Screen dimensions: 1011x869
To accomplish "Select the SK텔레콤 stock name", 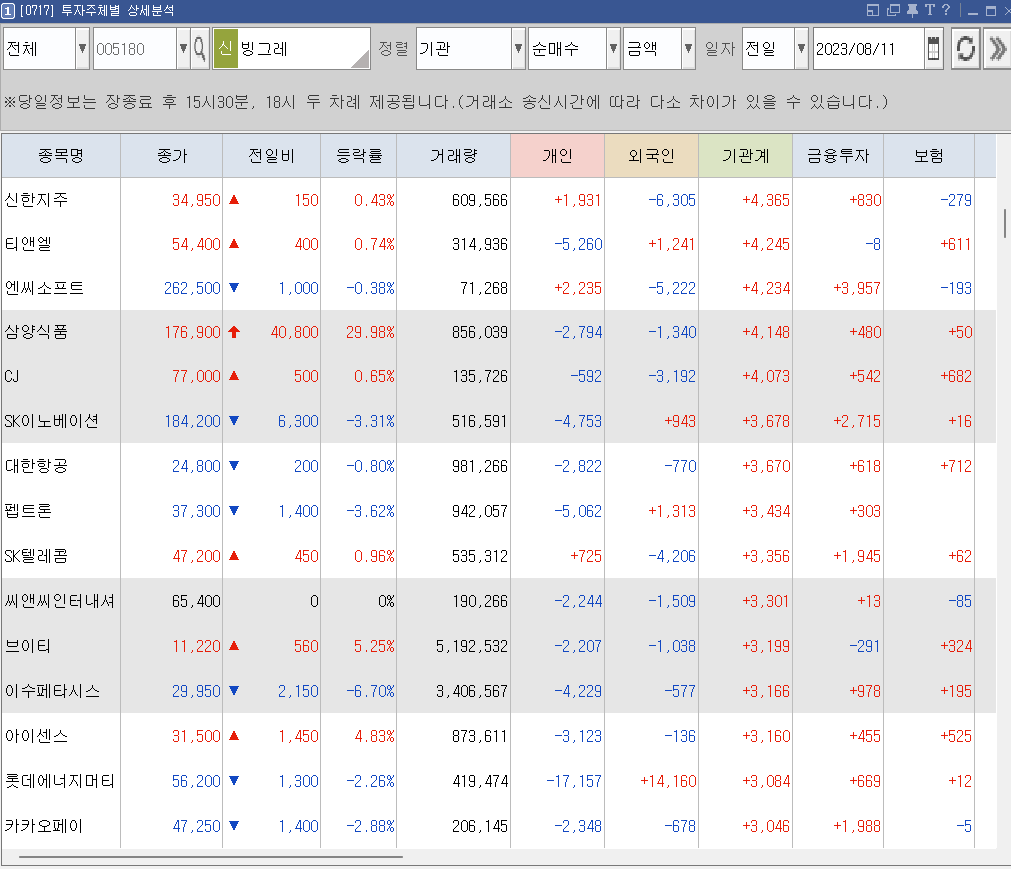I will [35, 556].
